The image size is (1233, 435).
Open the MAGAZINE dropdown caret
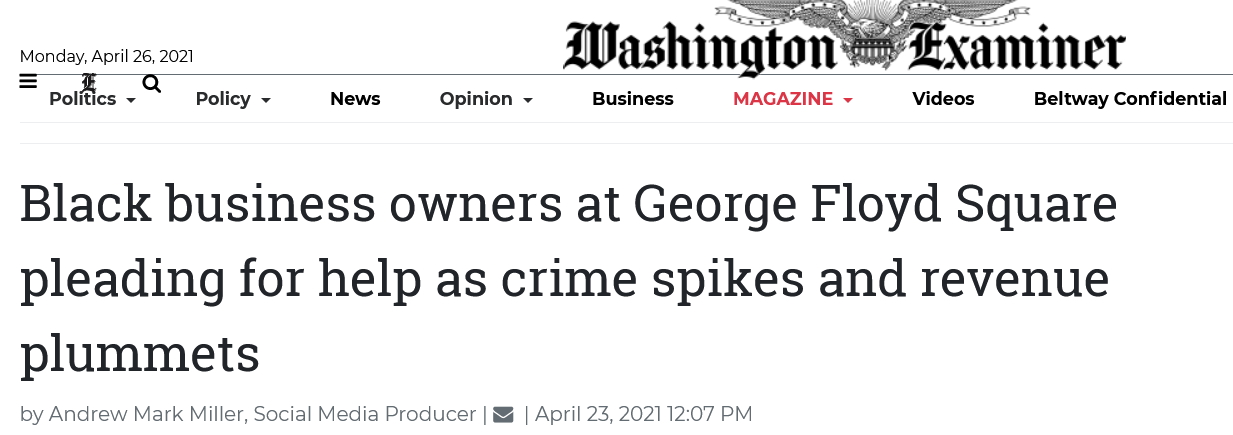coord(848,100)
